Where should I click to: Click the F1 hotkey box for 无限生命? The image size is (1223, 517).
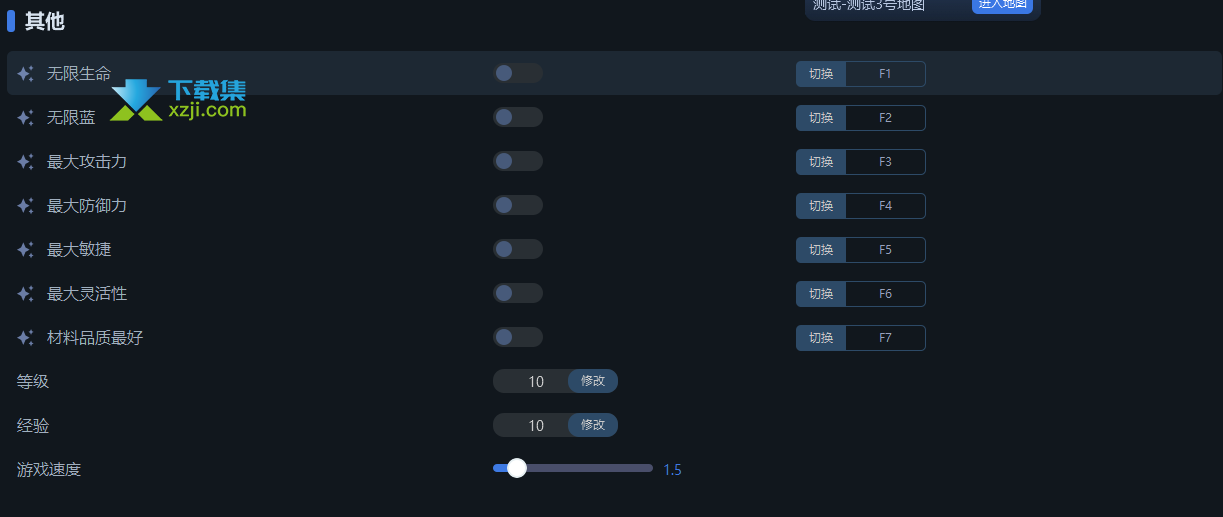tap(885, 74)
